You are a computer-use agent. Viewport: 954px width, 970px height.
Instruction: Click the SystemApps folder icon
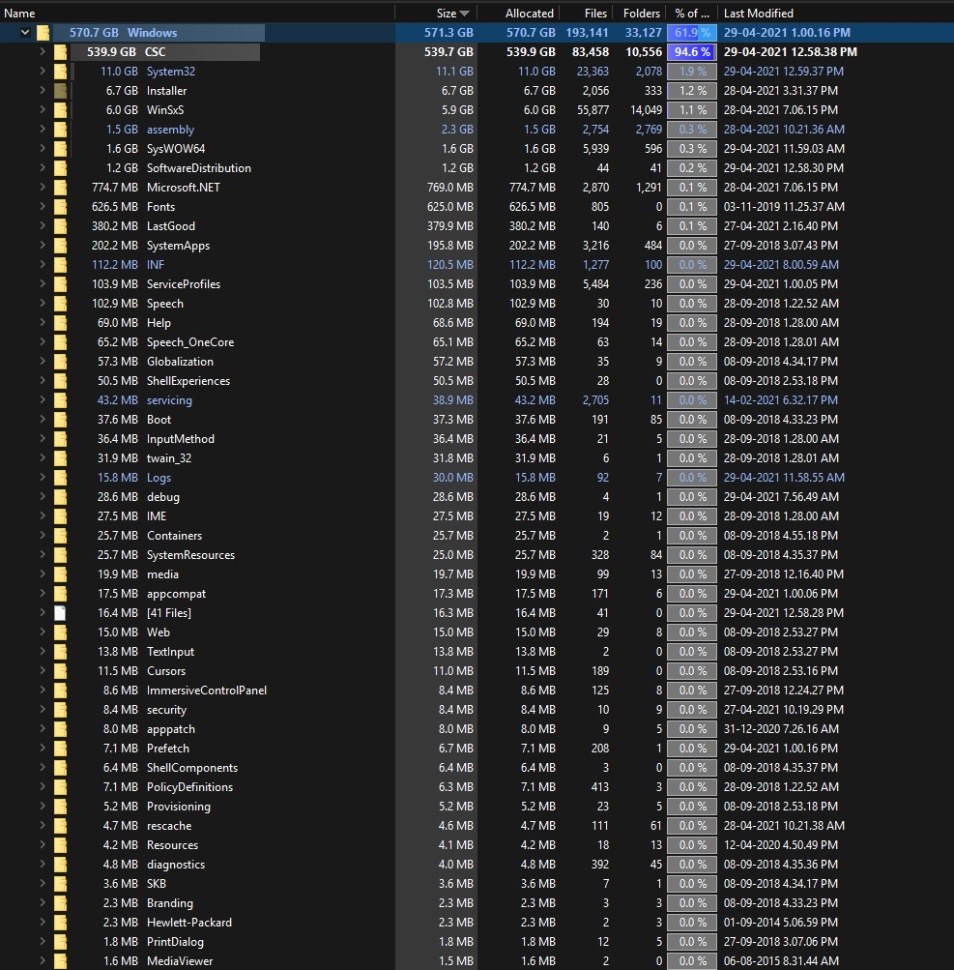click(60, 245)
